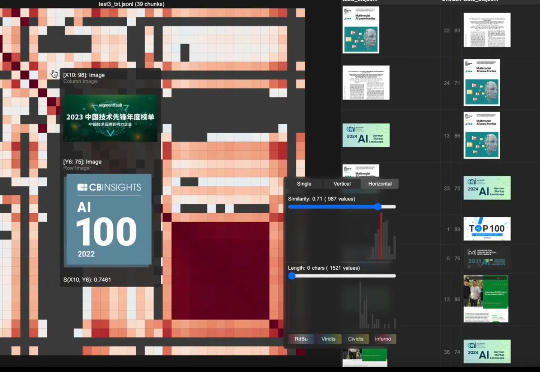Open the CB Insights AI 100 2022 image
Screen dimensions: 540x372
click(x=108, y=220)
